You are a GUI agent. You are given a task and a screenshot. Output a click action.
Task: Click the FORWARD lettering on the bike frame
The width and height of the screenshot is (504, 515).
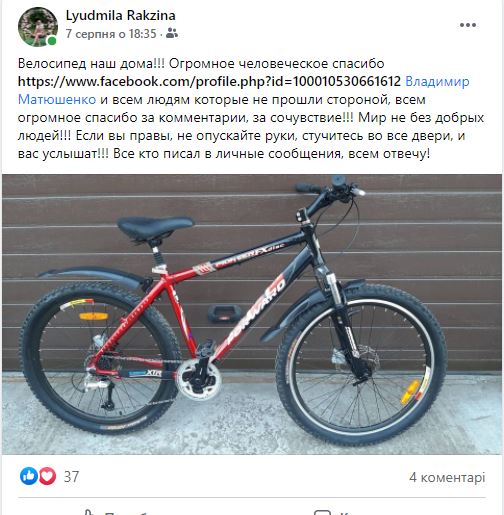[256, 312]
